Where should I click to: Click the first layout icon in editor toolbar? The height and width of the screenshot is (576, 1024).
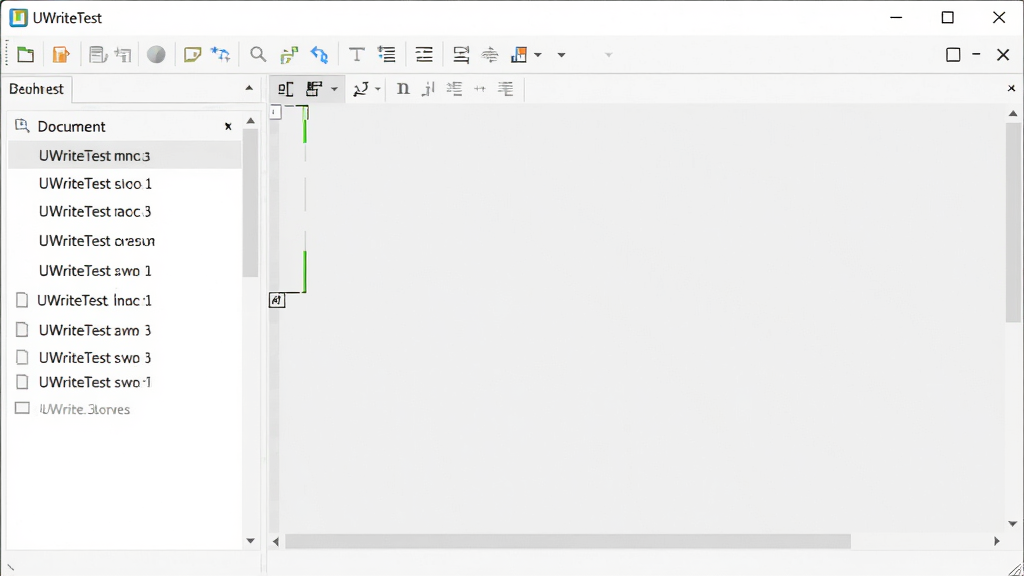click(285, 89)
